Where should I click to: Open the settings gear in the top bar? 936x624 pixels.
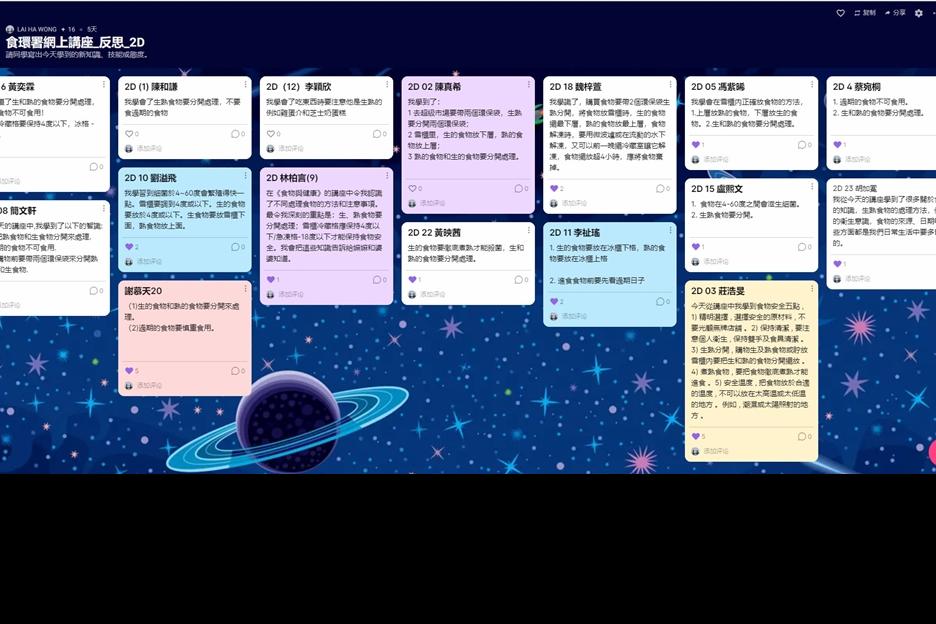[919, 13]
